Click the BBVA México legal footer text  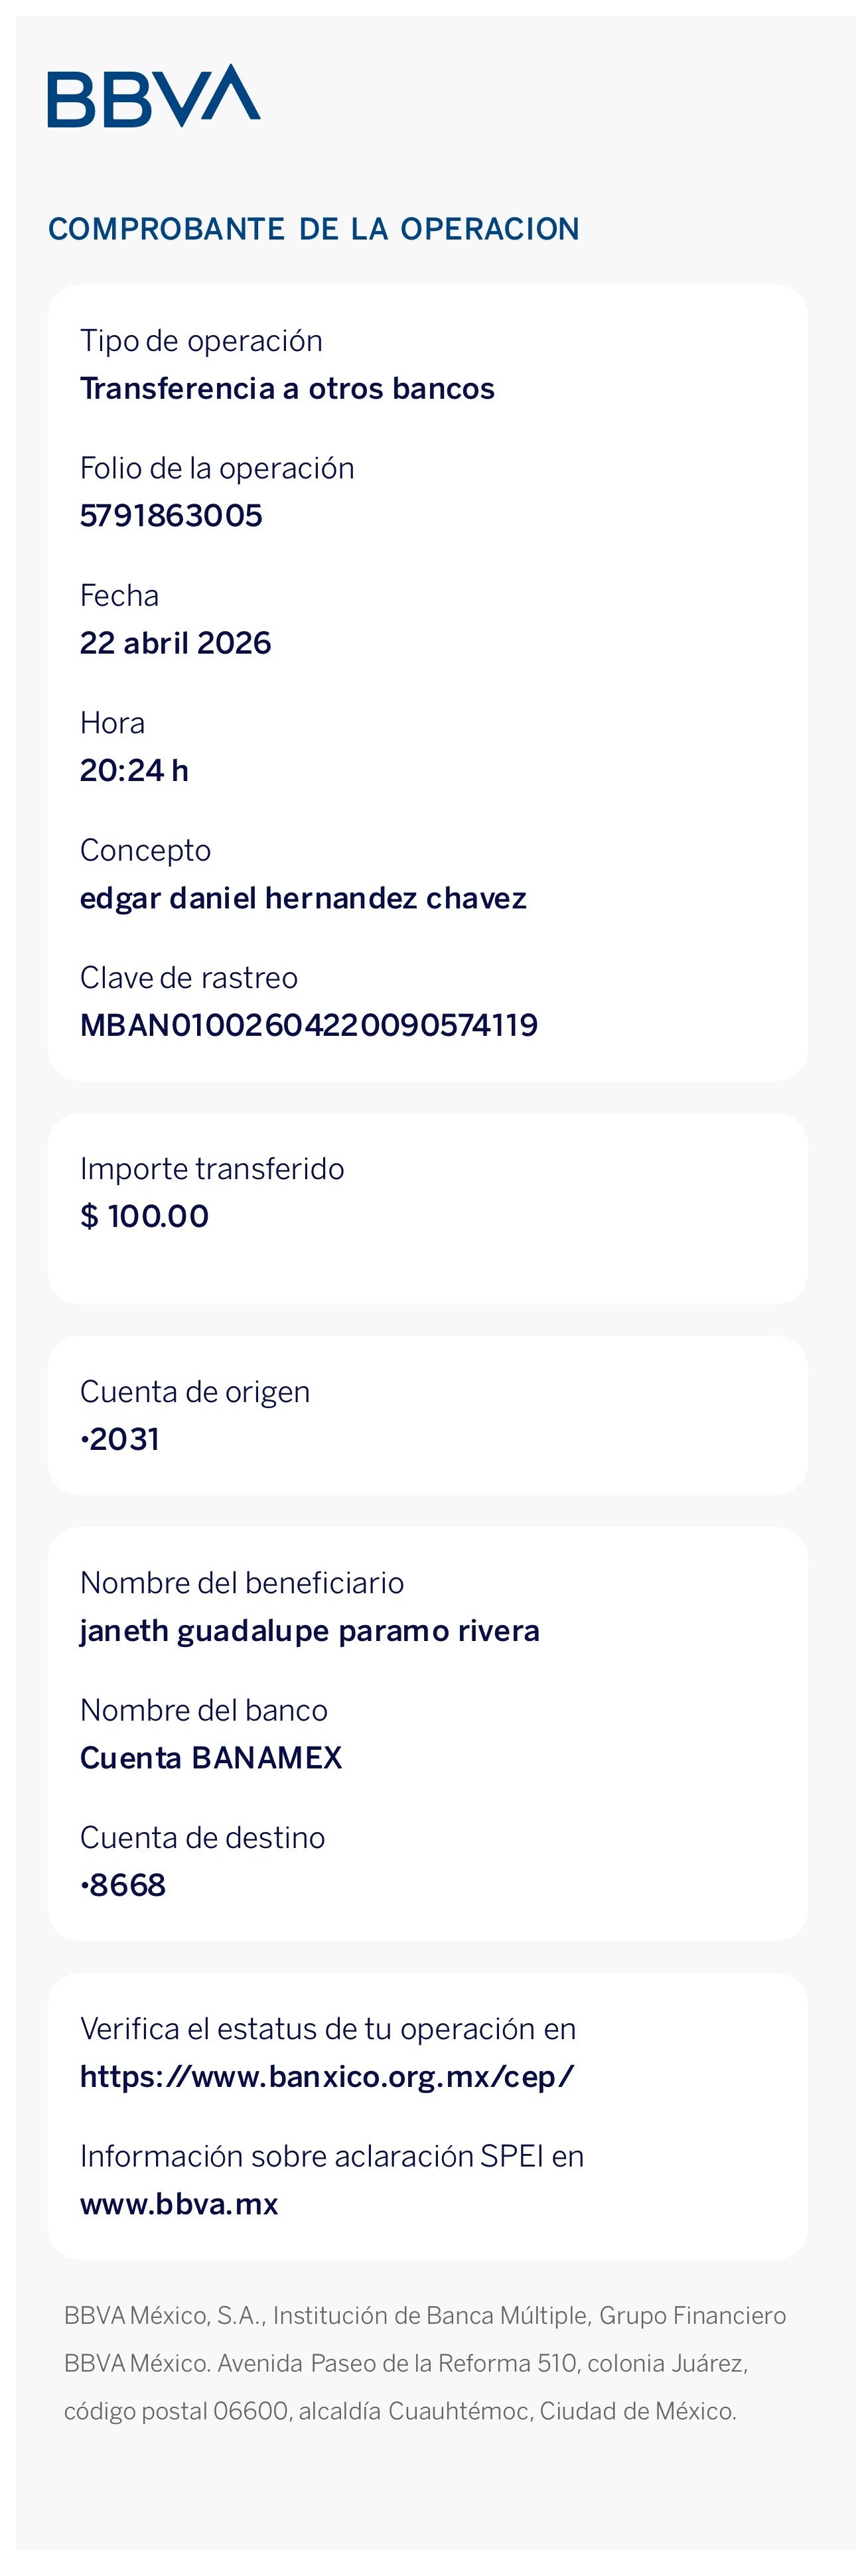(x=425, y=2363)
